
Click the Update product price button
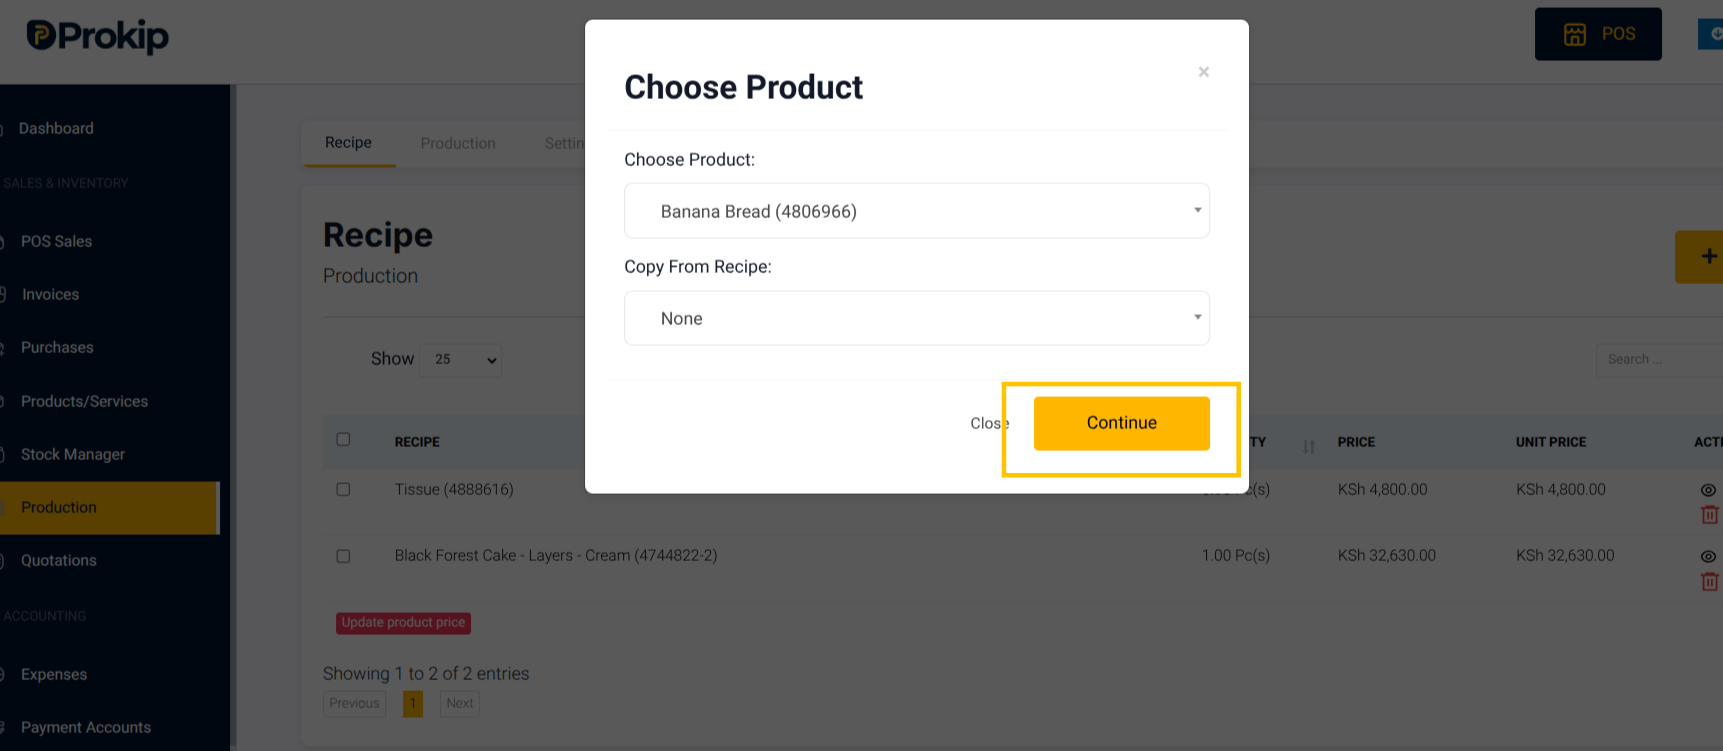click(x=404, y=623)
